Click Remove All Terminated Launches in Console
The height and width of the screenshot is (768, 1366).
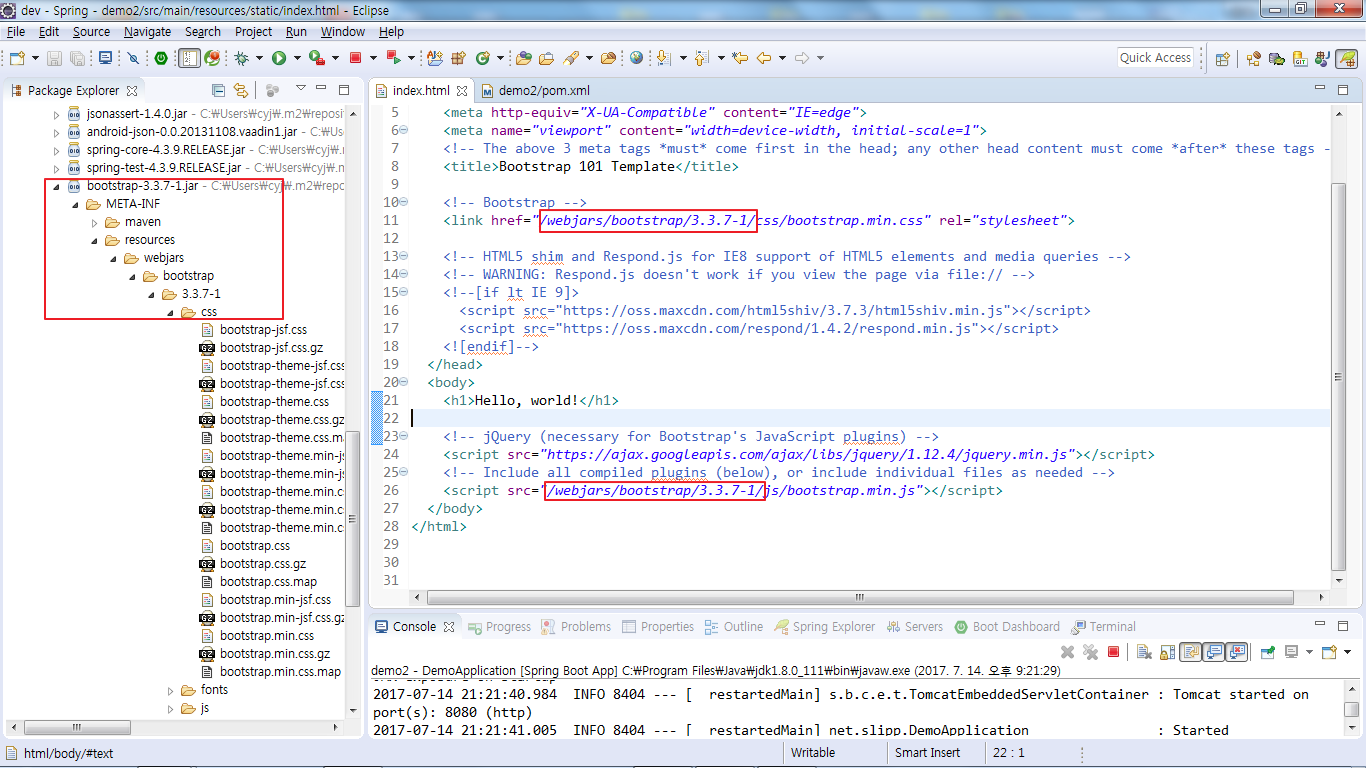[1091, 652]
